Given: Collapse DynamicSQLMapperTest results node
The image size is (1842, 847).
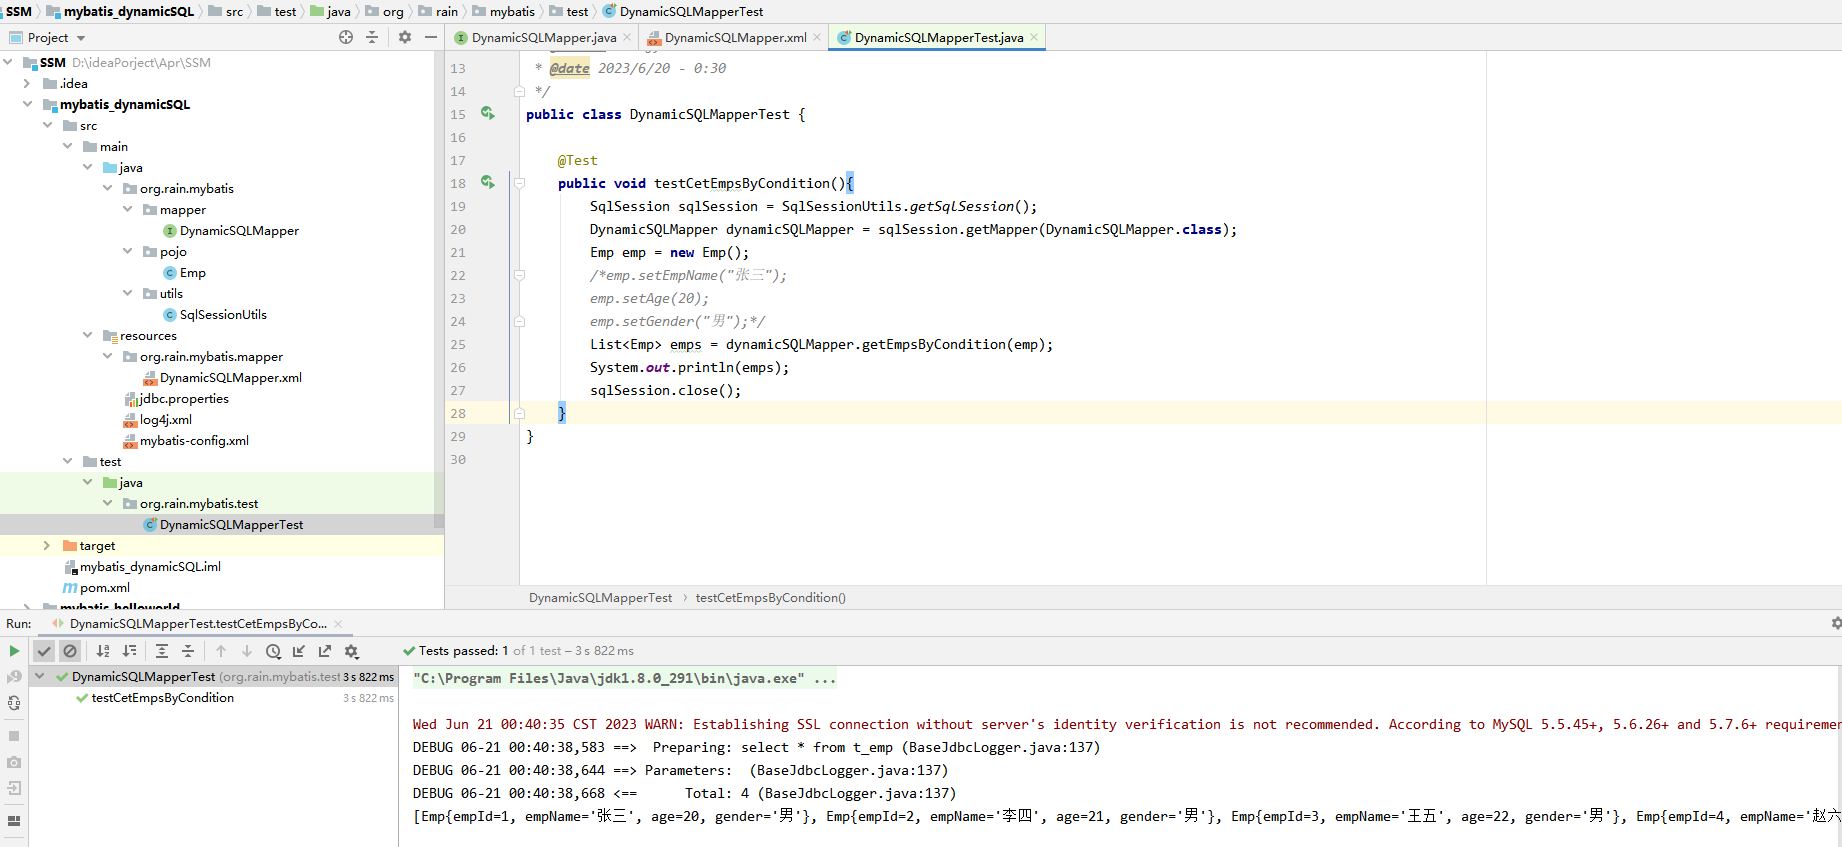Looking at the screenshot, I should [x=40, y=676].
